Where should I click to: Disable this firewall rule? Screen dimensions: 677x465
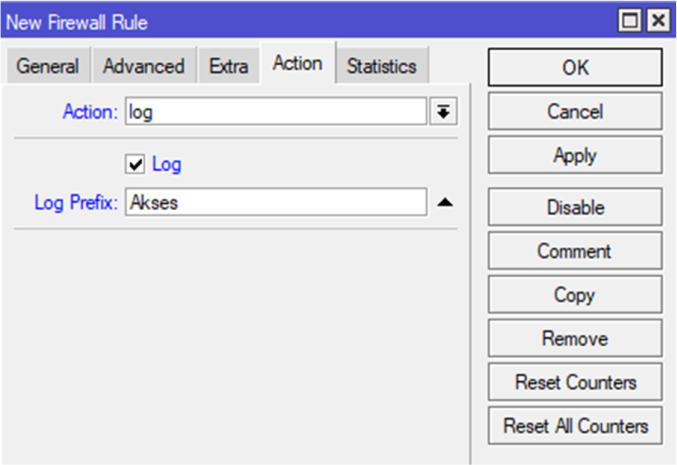575,207
